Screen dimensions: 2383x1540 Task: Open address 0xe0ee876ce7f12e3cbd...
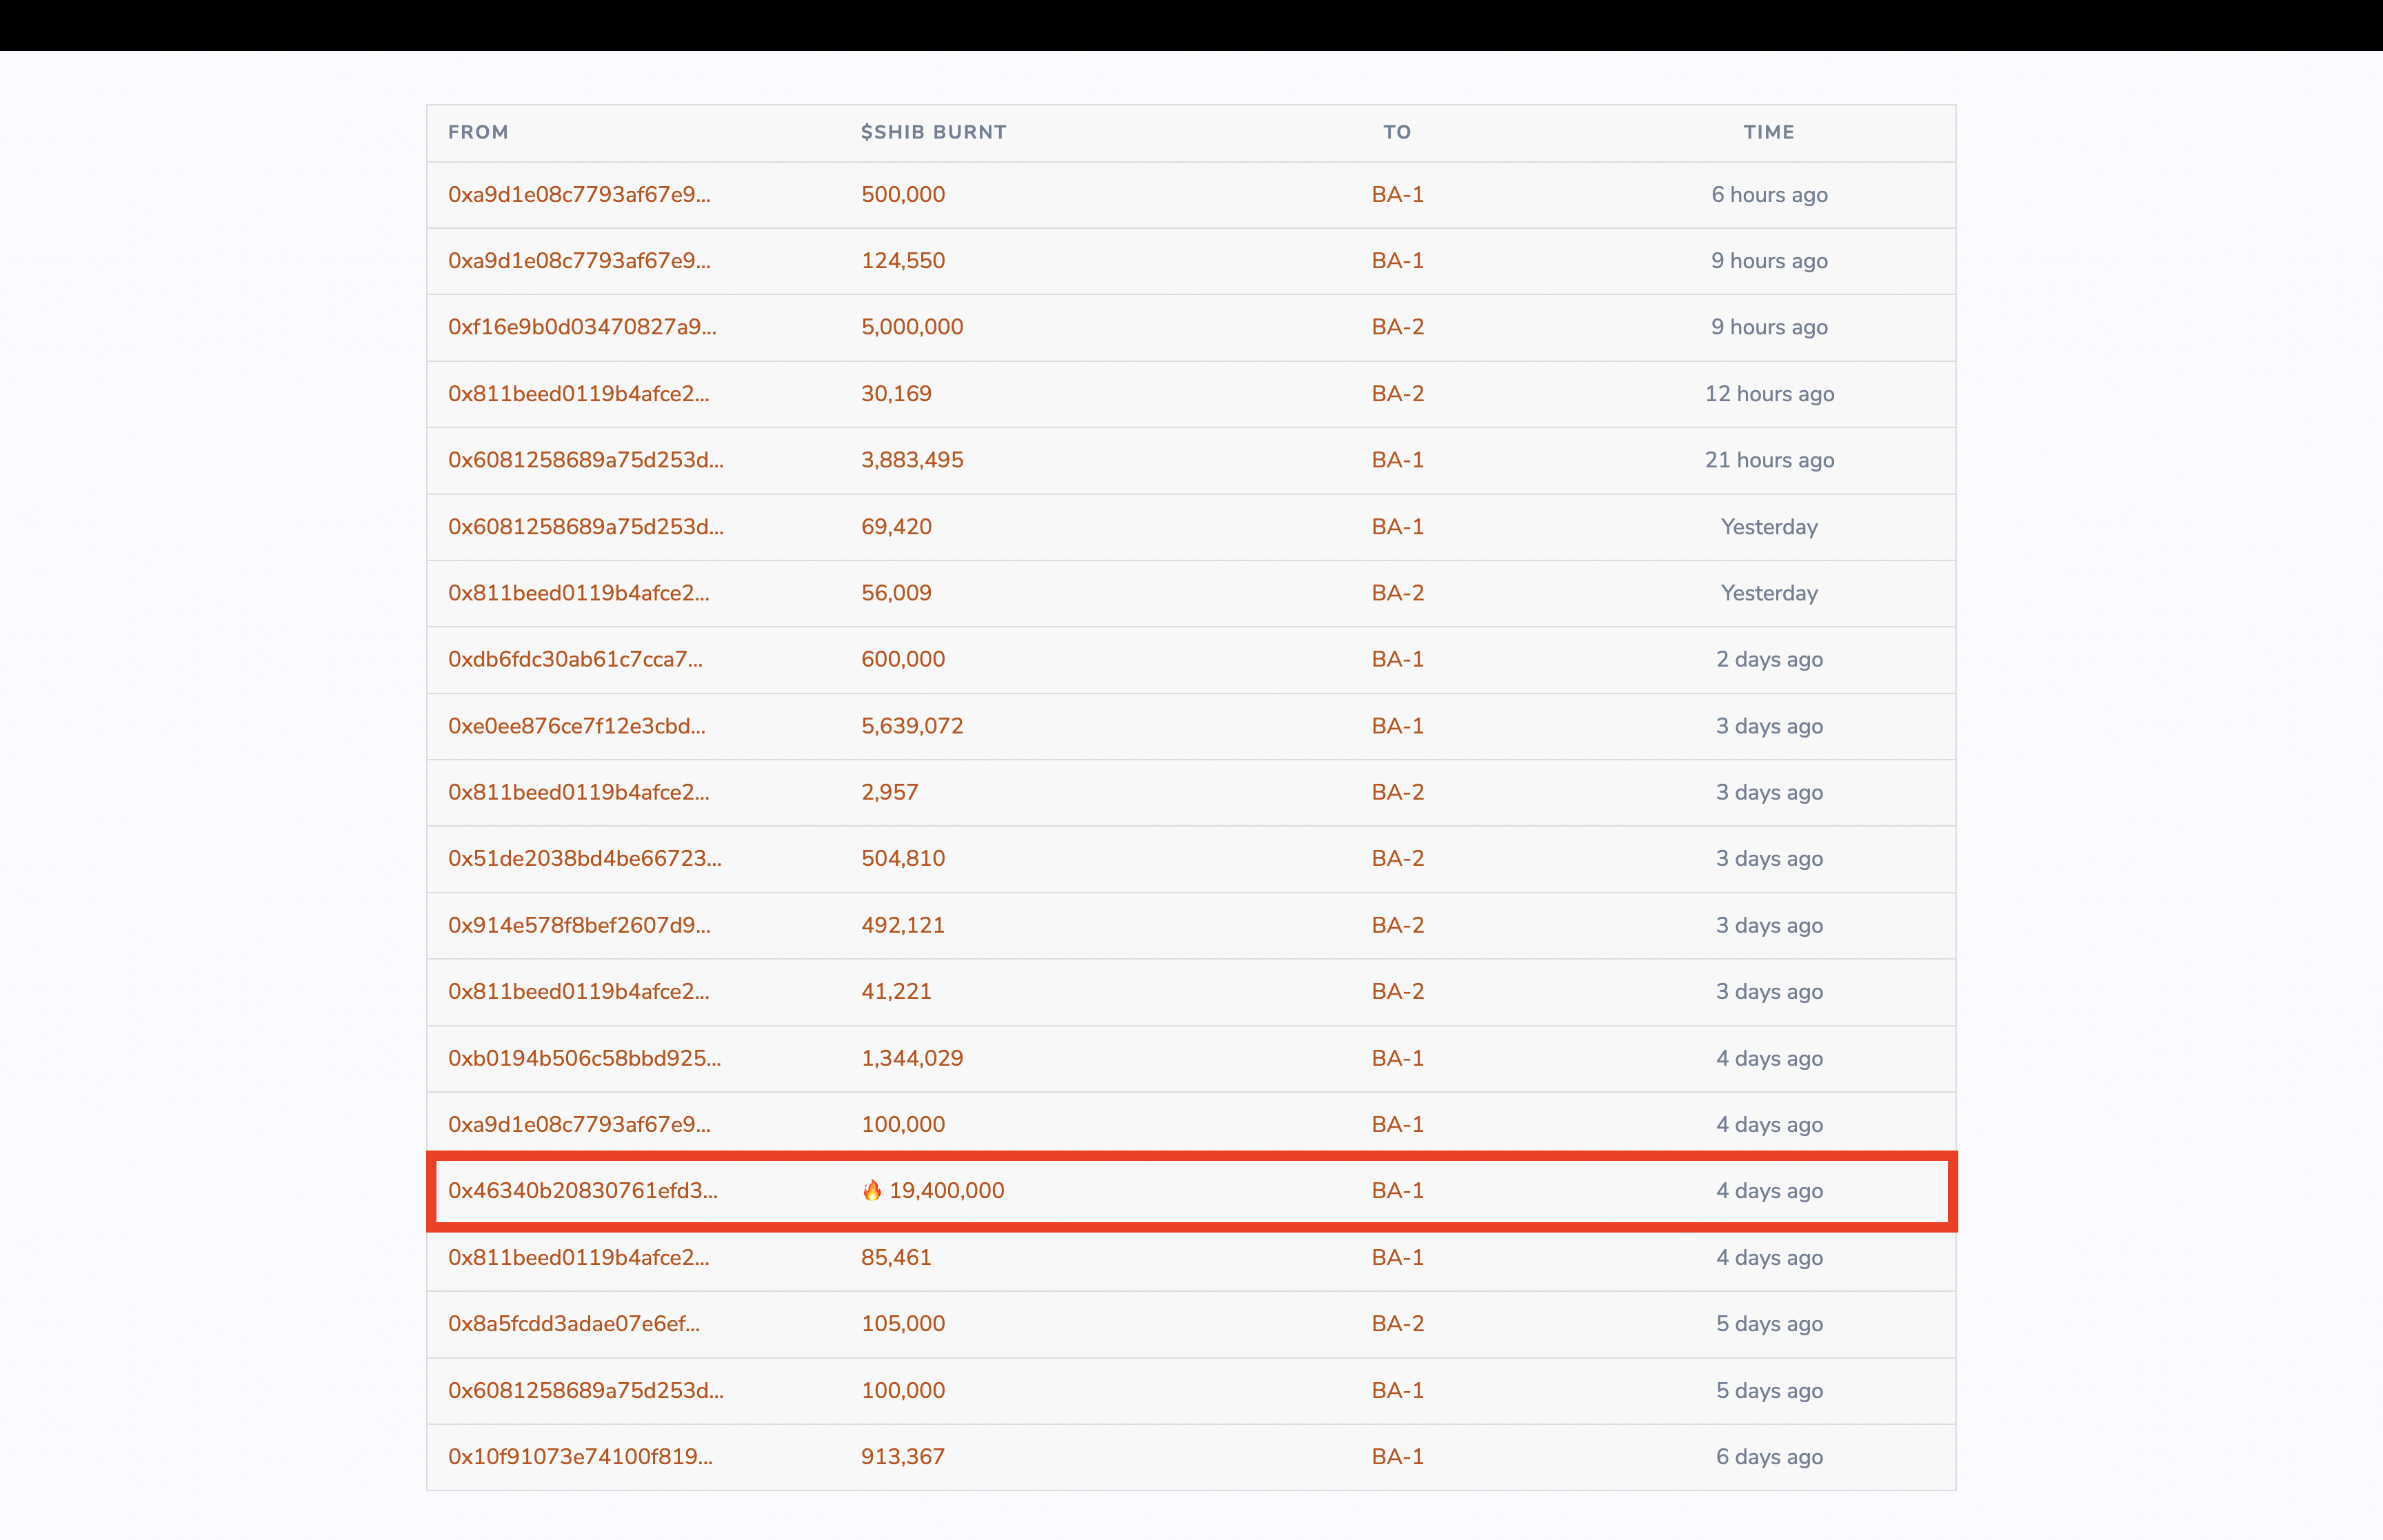coord(576,726)
